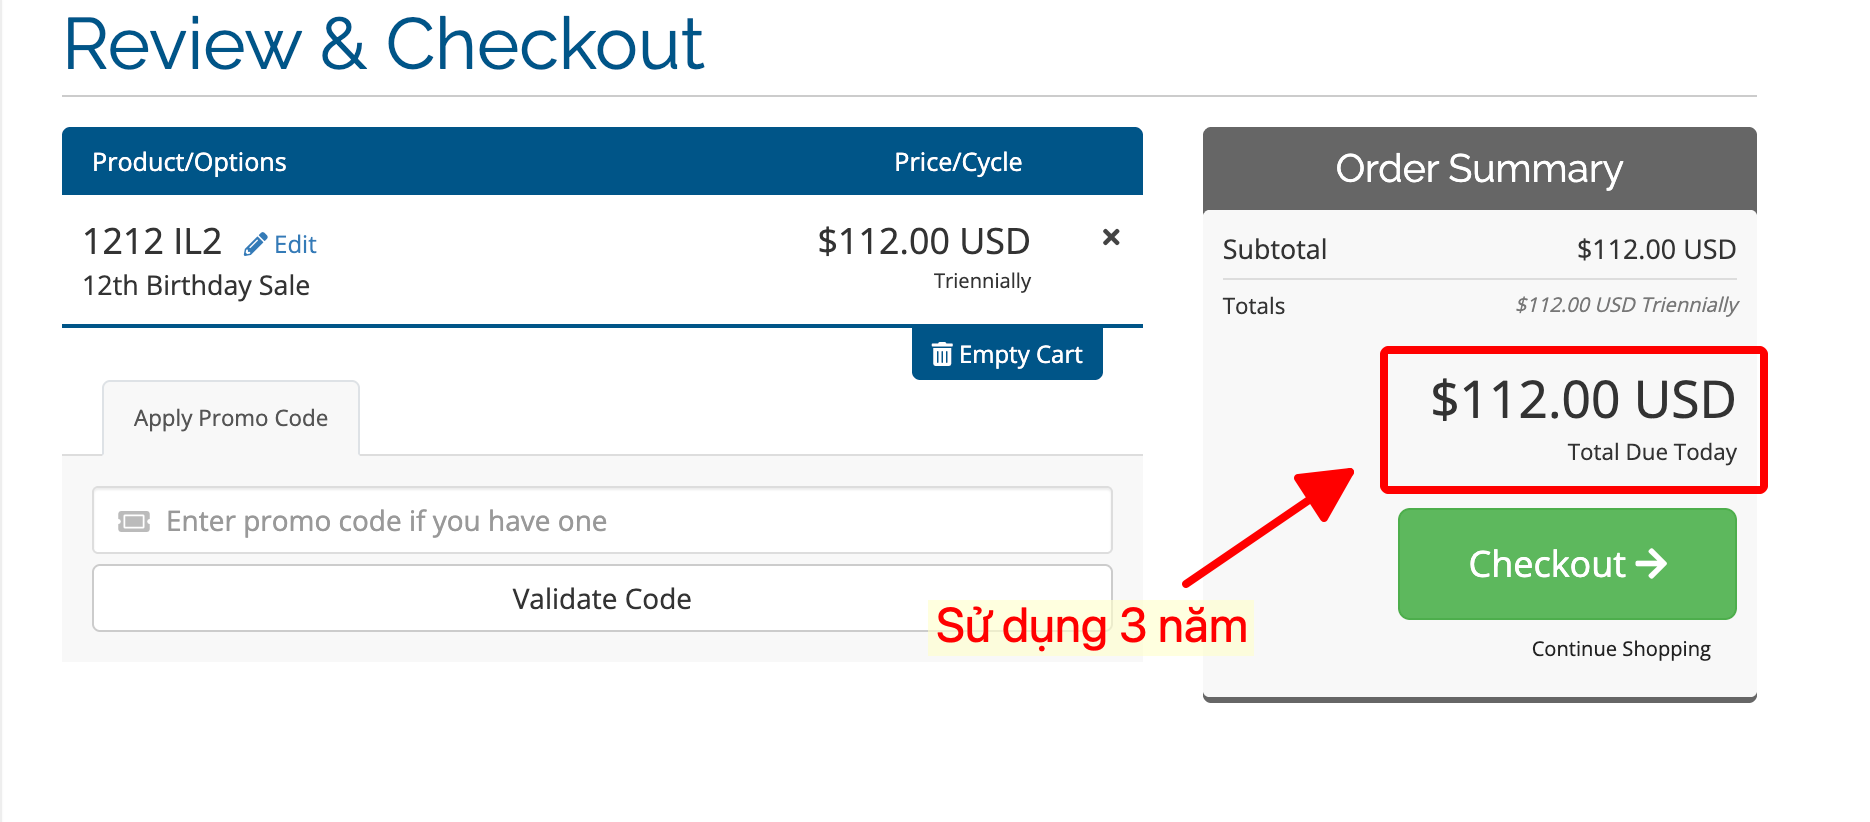Click the Order Summary panel header
Viewport: 1870px width, 822px height.
point(1479,169)
